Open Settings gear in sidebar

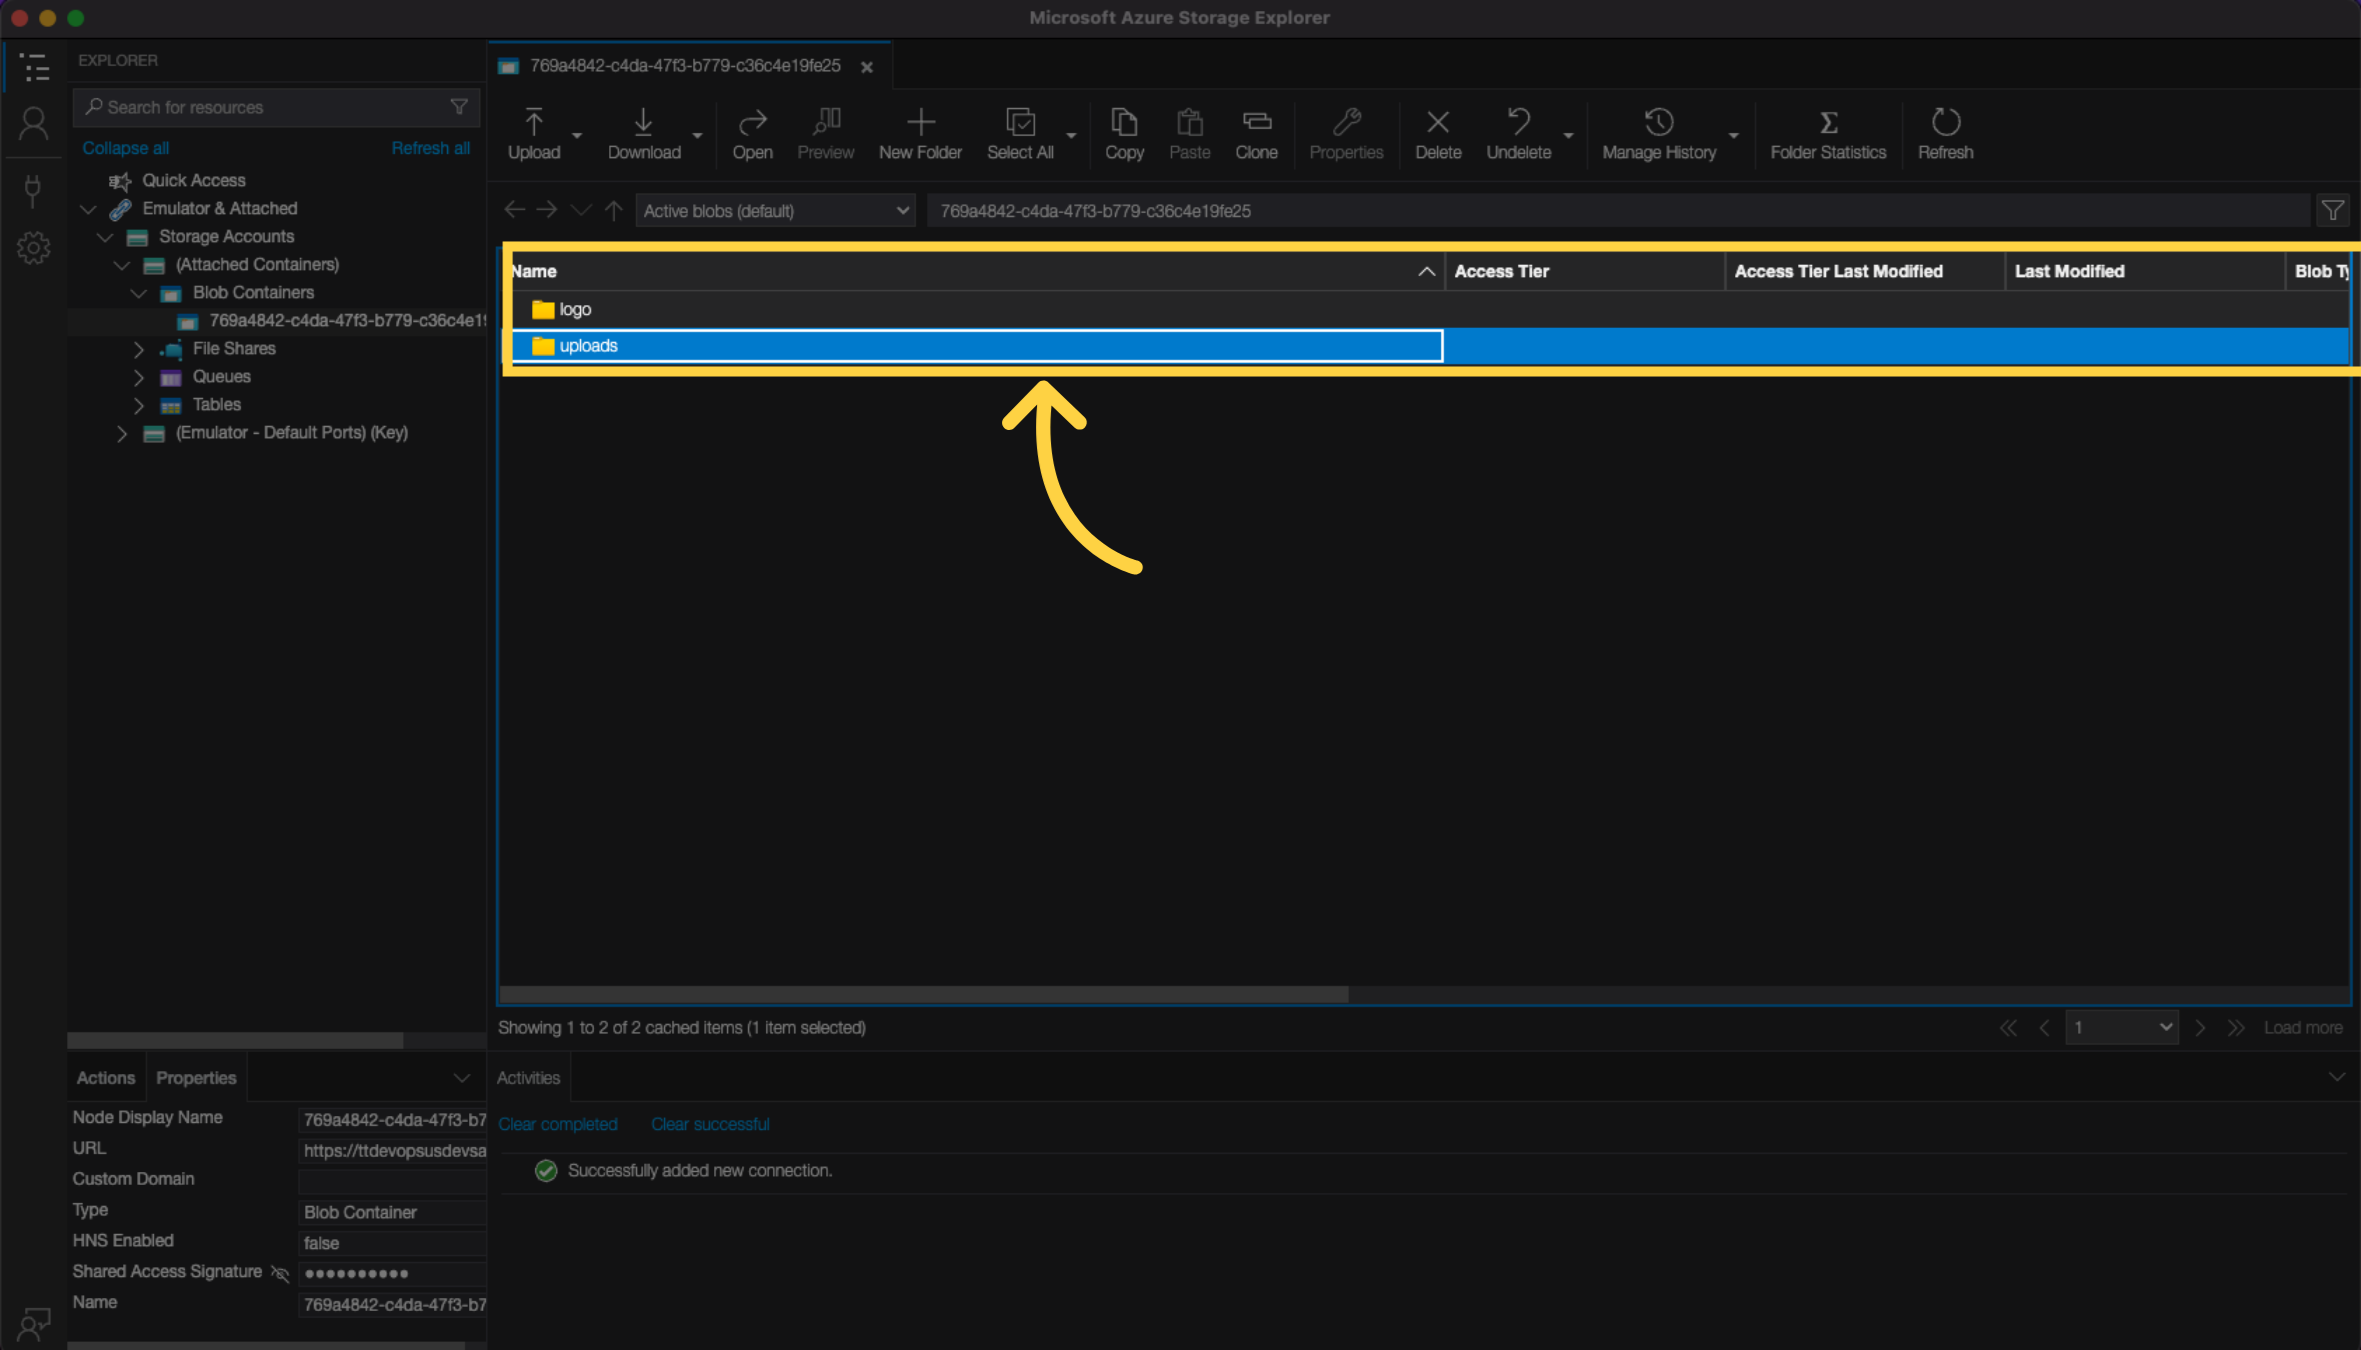(x=34, y=248)
